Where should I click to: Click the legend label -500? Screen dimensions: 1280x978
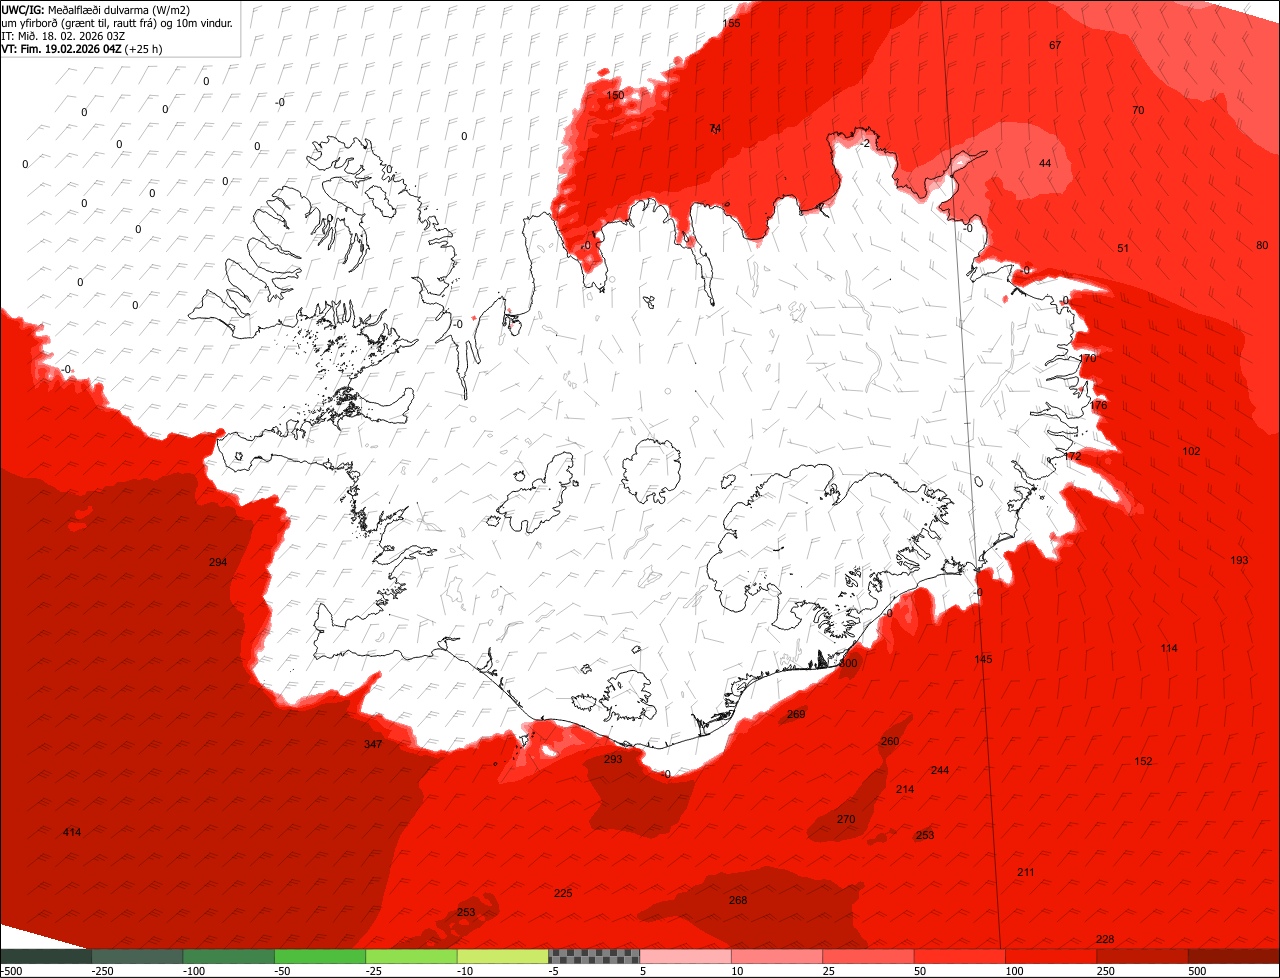(11, 971)
